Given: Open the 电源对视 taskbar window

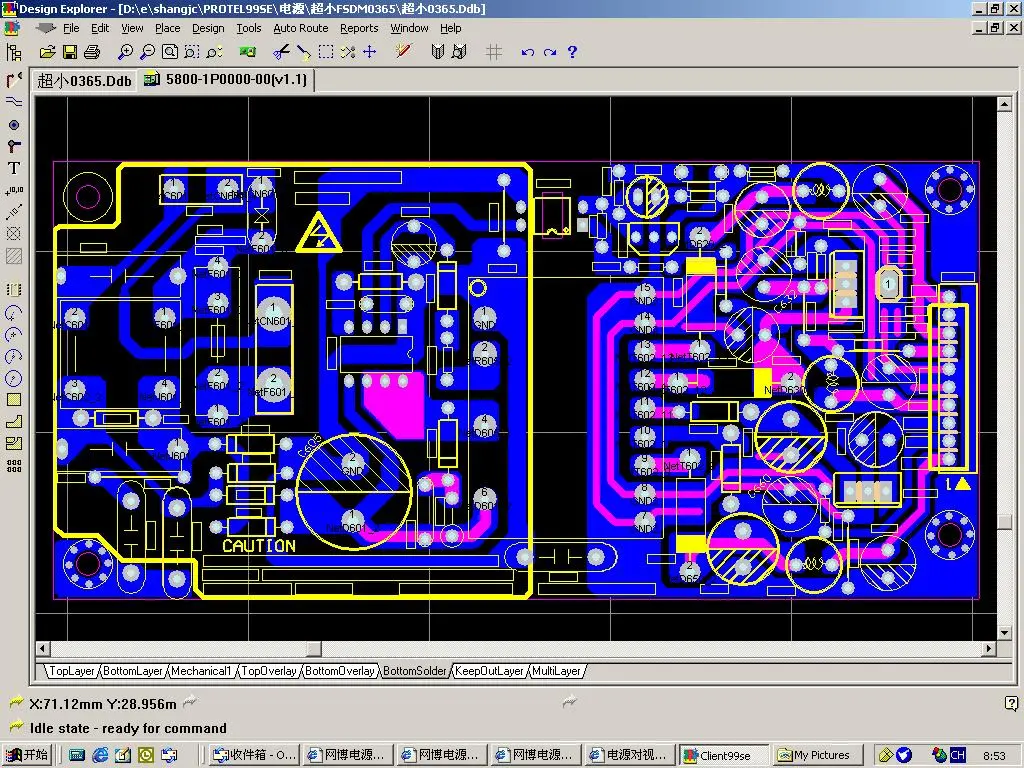Looking at the screenshot, I should click(628, 755).
